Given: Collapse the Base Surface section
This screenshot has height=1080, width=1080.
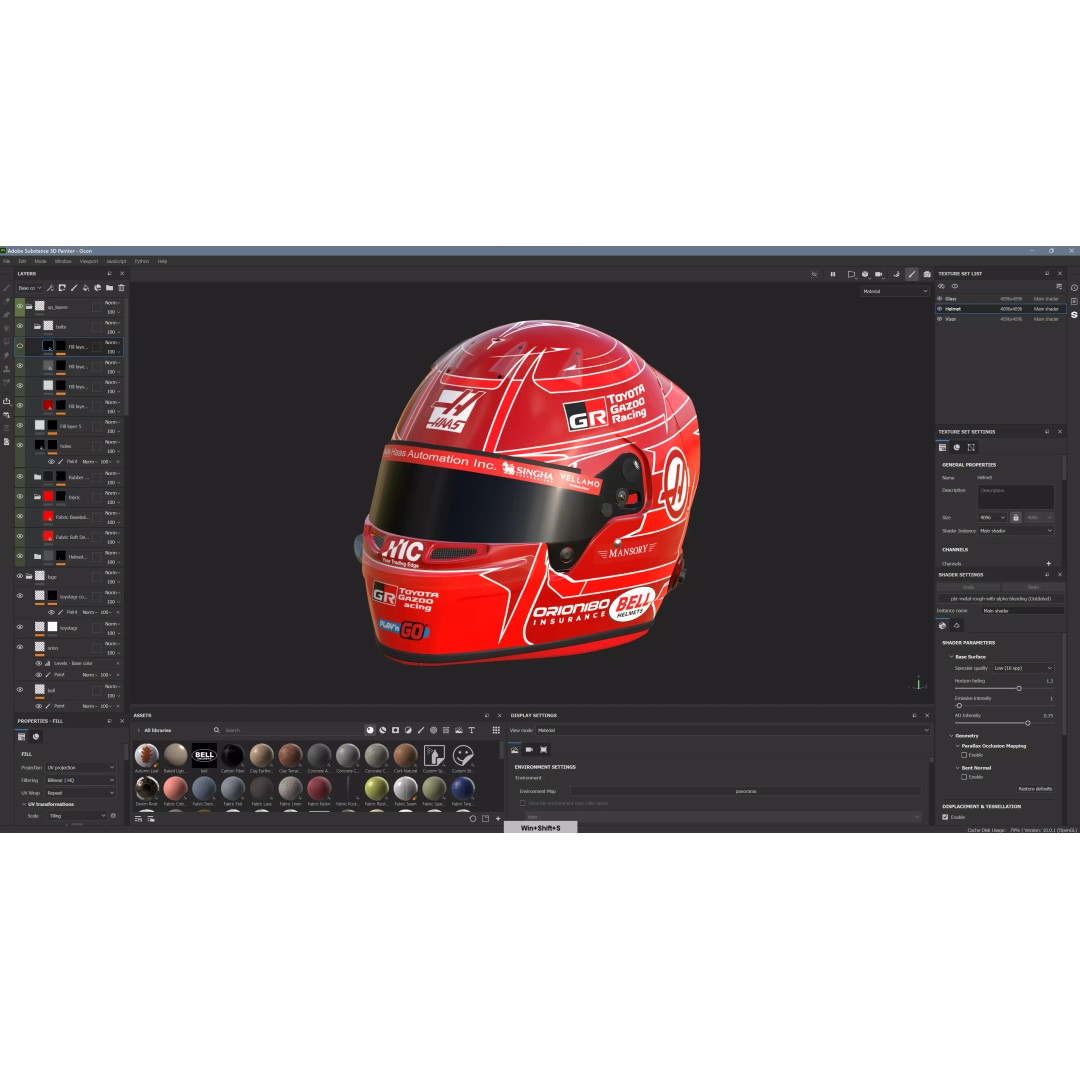Looking at the screenshot, I should tap(952, 657).
